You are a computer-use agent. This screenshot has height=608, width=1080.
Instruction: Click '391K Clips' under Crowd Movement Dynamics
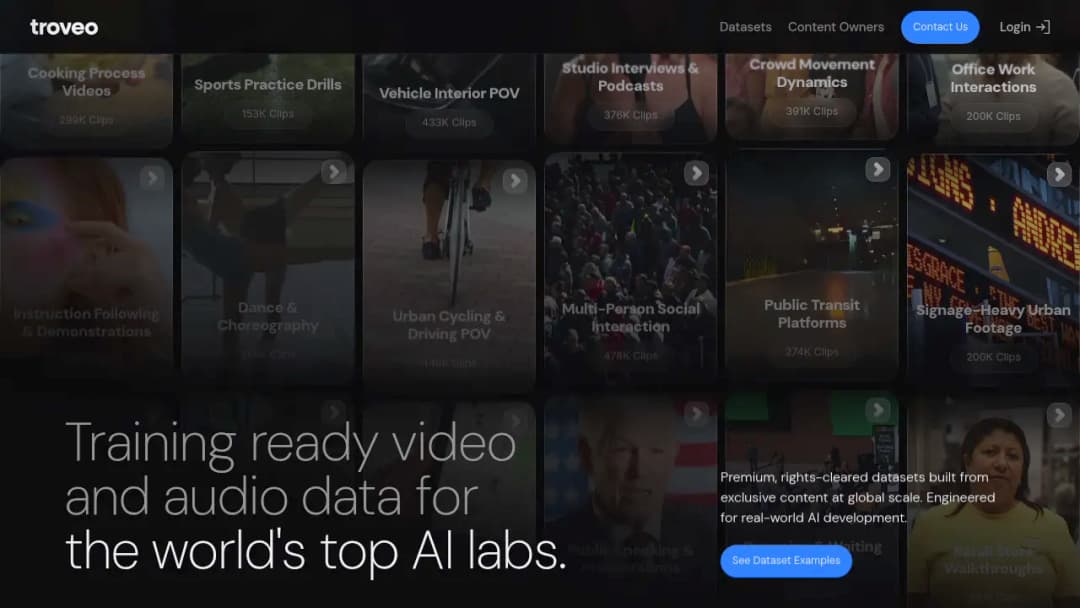[x=812, y=111]
